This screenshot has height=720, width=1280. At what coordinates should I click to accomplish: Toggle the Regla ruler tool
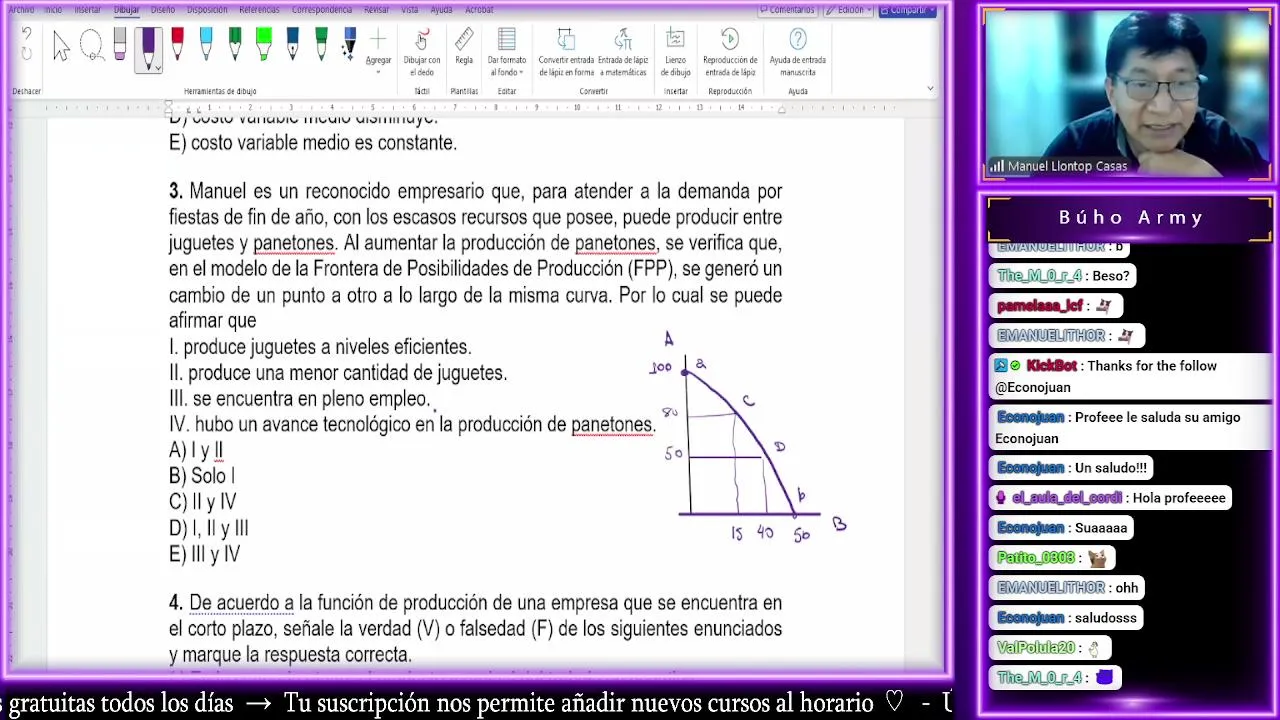point(464,47)
